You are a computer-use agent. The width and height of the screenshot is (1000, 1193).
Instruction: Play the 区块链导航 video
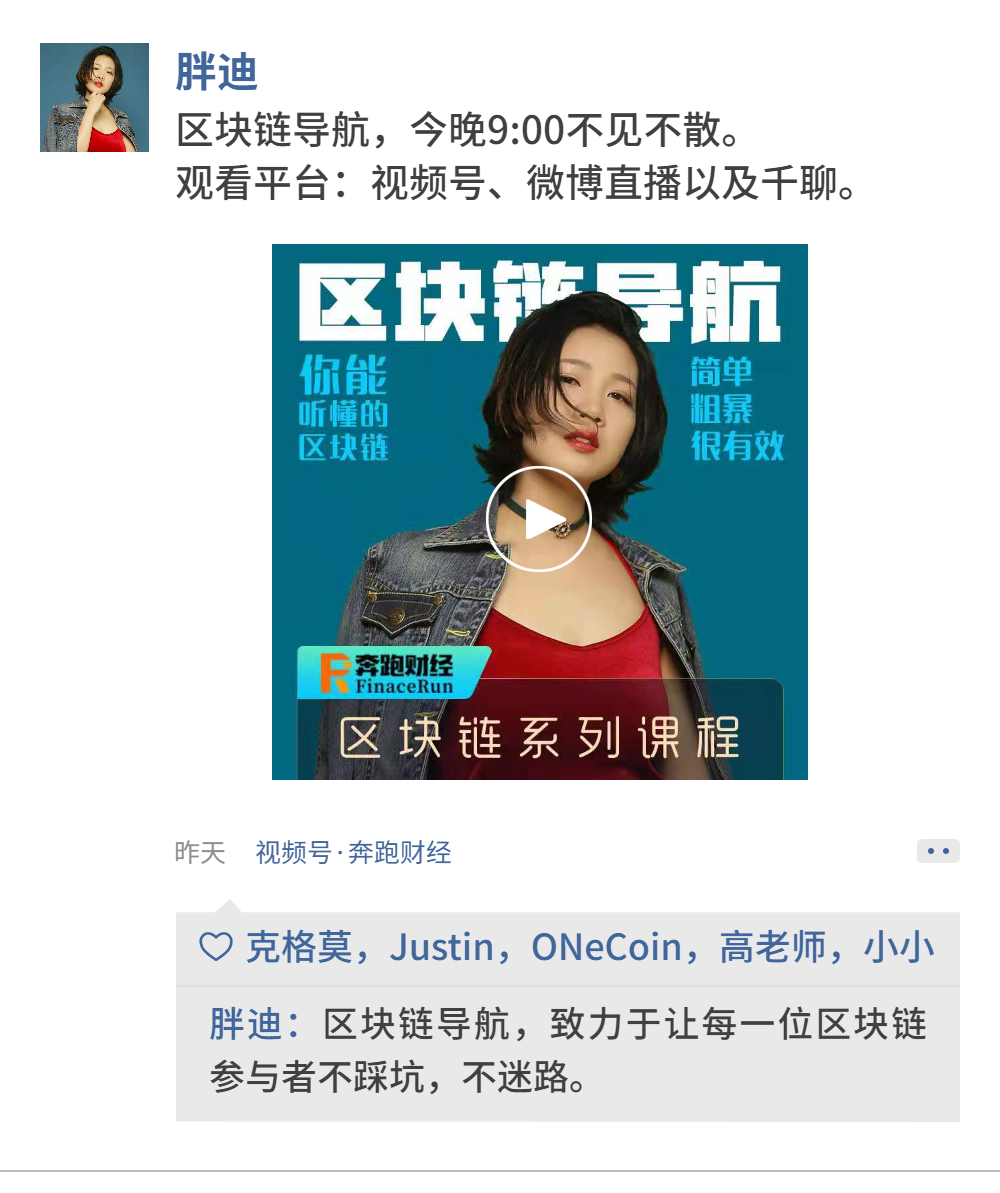pyautogui.click(x=539, y=520)
